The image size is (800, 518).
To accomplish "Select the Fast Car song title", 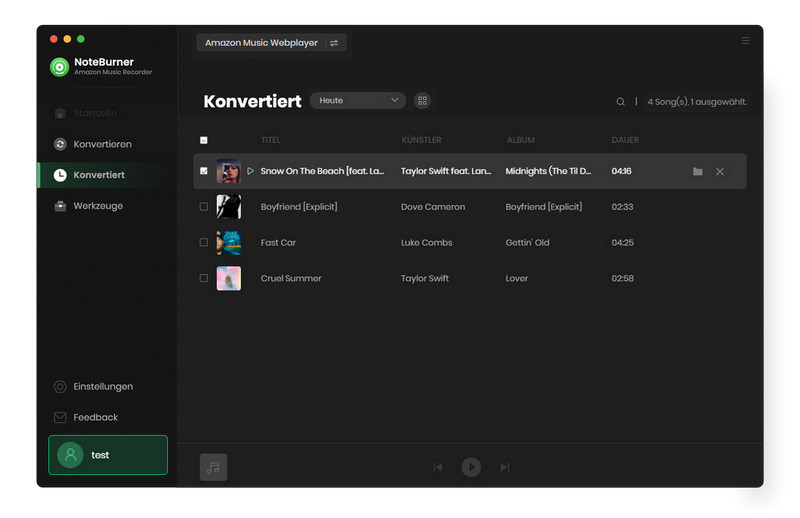I will (x=278, y=242).
